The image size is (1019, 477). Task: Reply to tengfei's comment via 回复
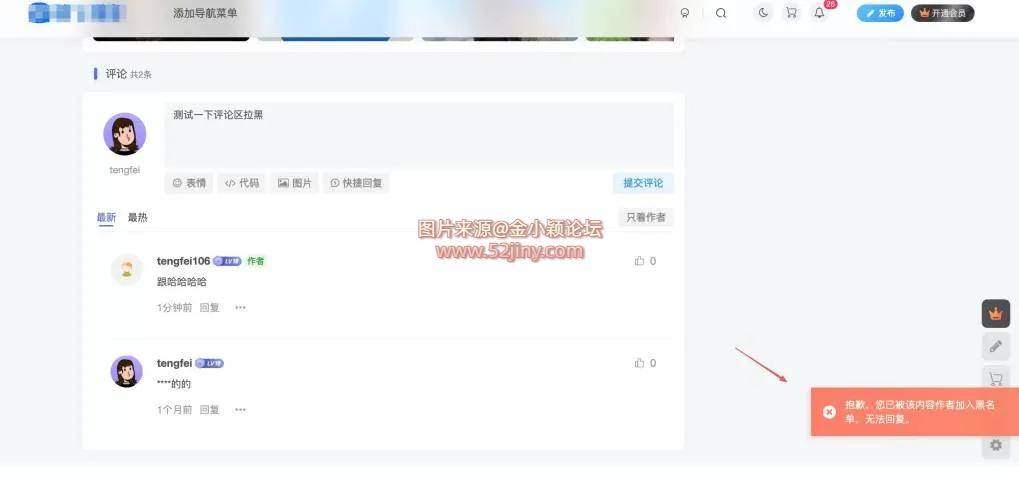pyautogui.click(x=209, y=410)
